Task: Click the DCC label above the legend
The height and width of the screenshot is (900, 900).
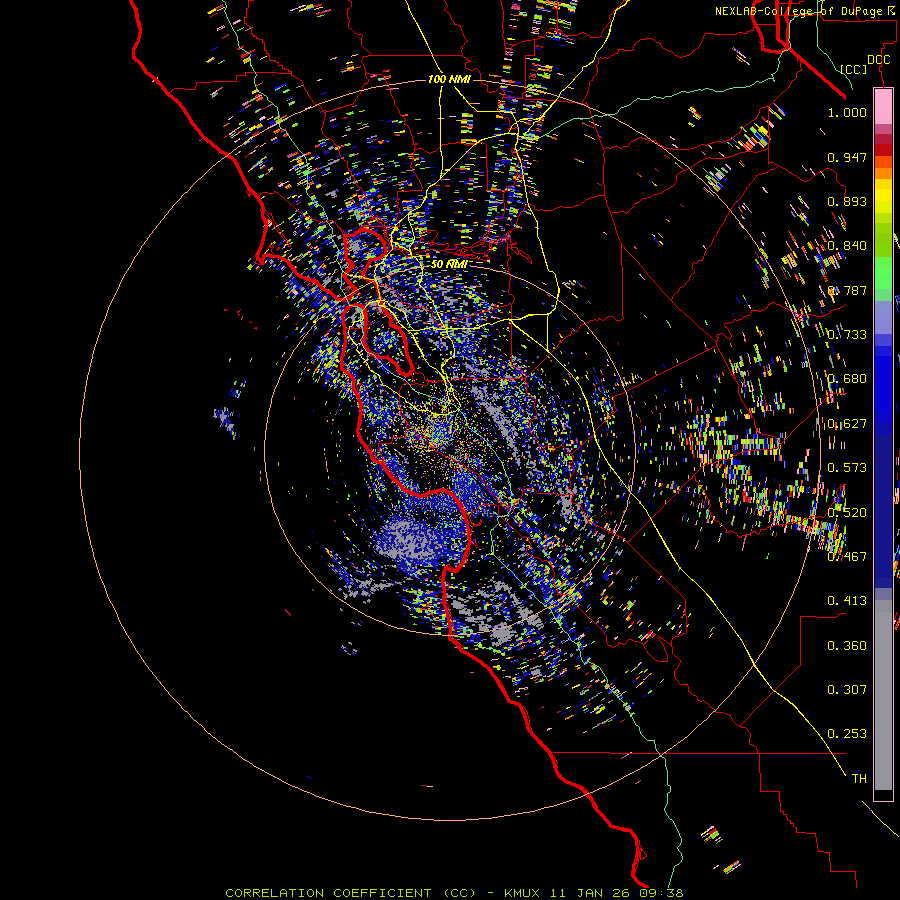Action: pyautogui.click(x=878, y=60)
